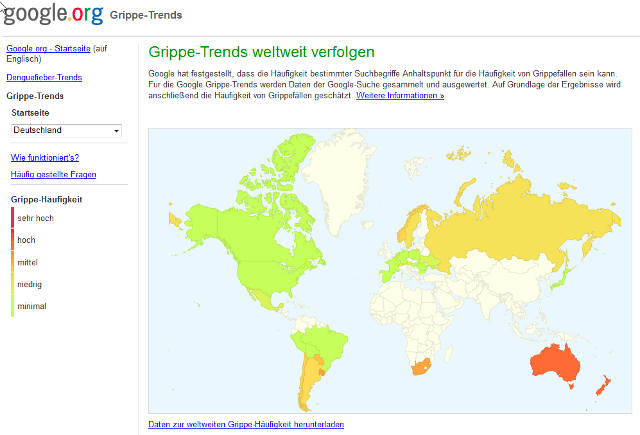Open the Wie funktioniert's? link
The image size is (640, 435).
[45, 158]
